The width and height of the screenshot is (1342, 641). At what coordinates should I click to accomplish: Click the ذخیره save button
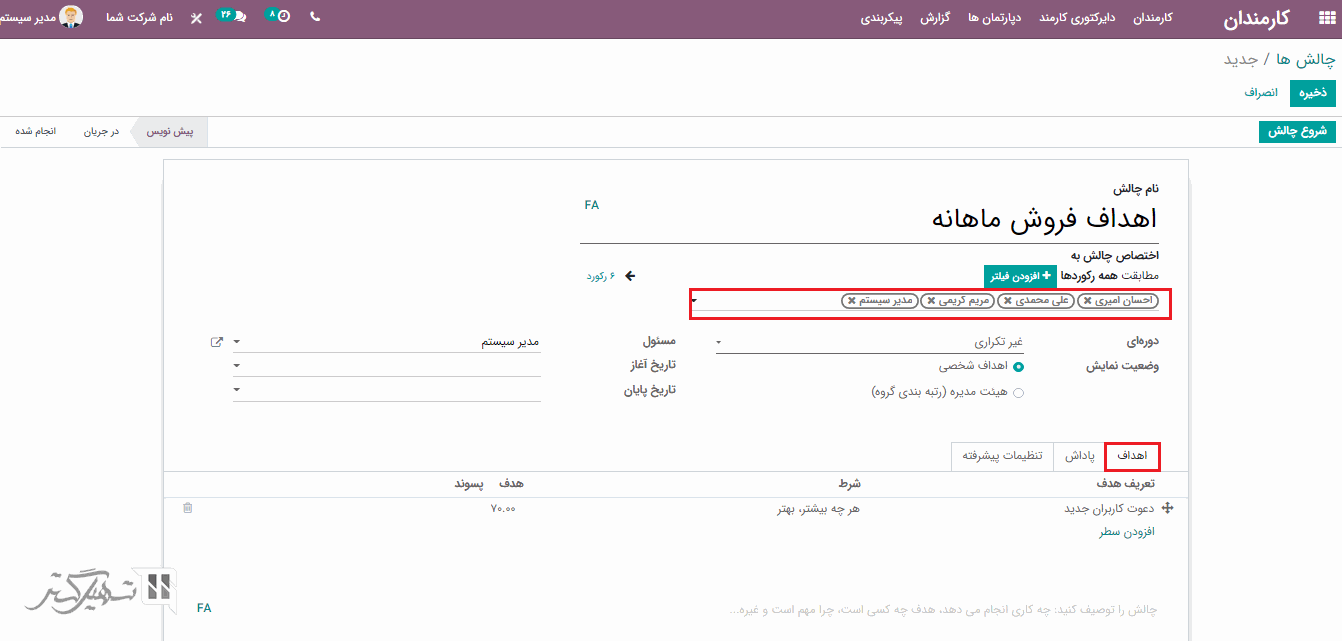tap(1312, 92)
